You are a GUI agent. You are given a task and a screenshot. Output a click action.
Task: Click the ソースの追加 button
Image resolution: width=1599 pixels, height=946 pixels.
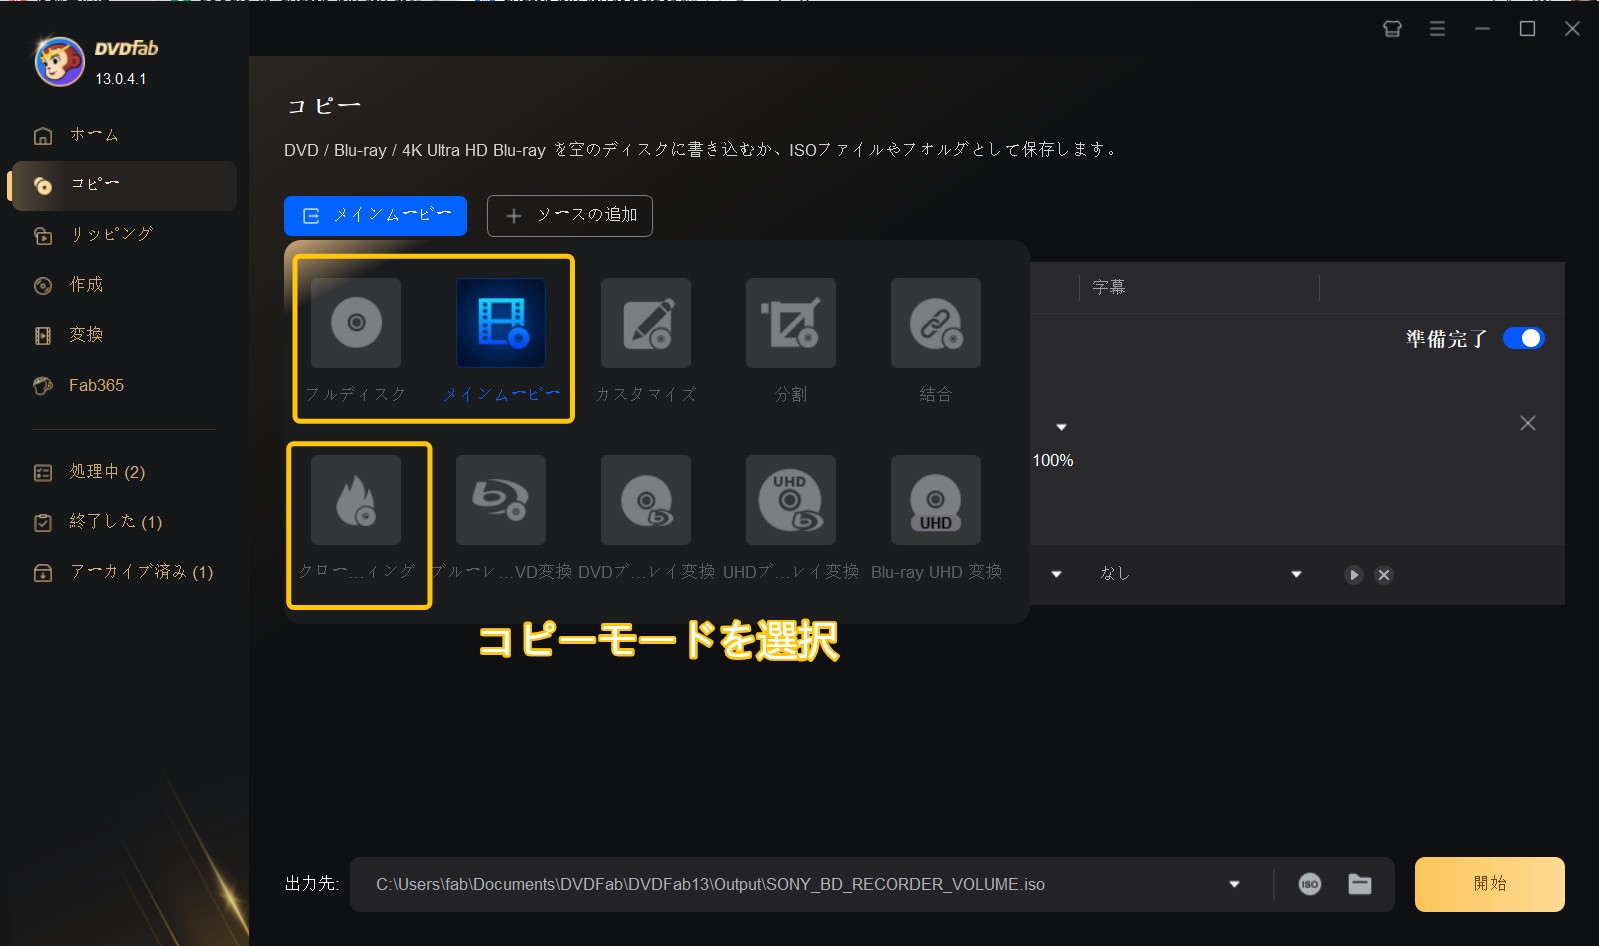[570, 216]
